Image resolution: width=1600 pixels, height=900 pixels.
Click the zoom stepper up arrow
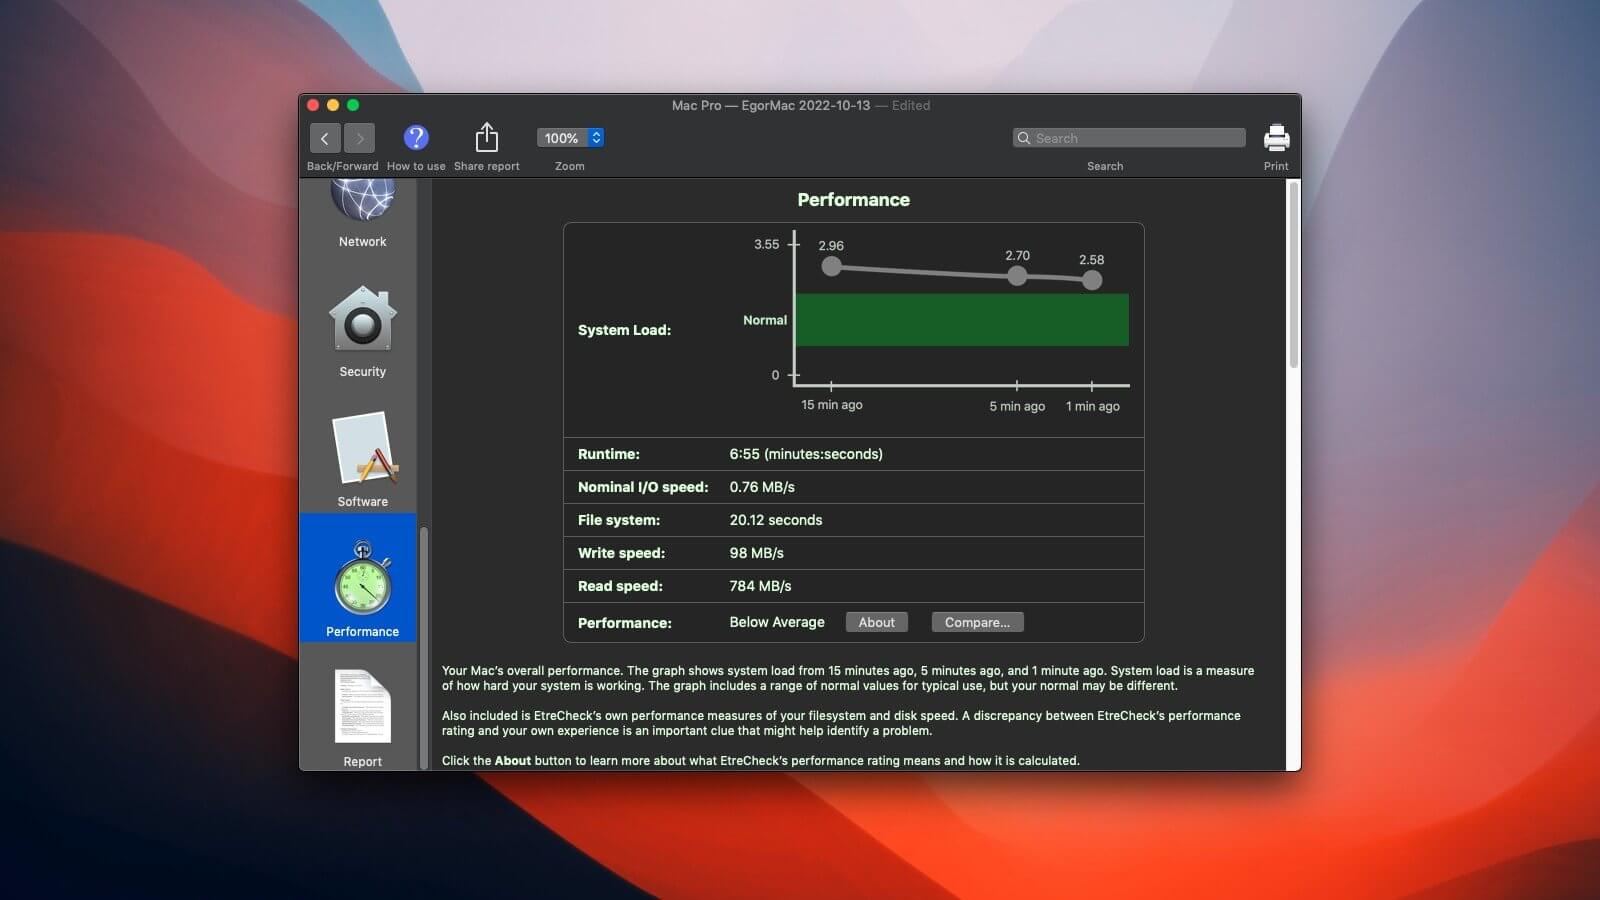coord(597,132)
